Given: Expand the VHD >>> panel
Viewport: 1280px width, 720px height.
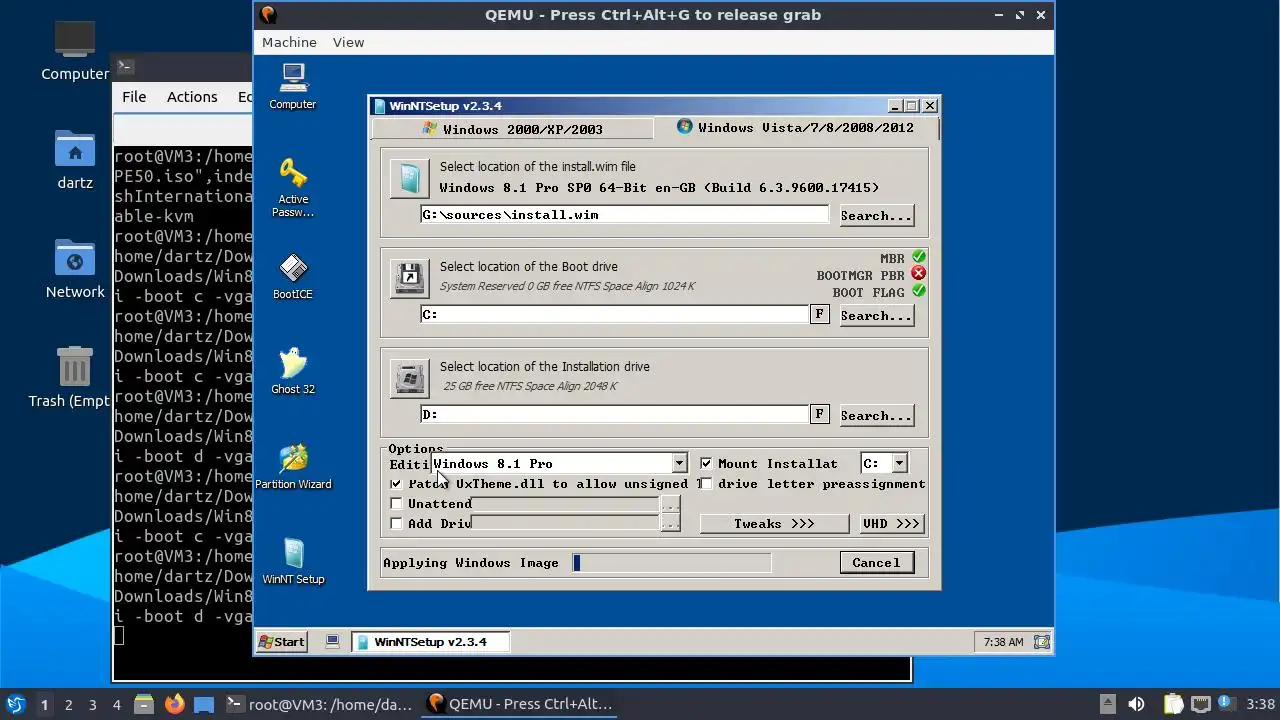Looking at the screenshot, I should [x=891, y=524].
